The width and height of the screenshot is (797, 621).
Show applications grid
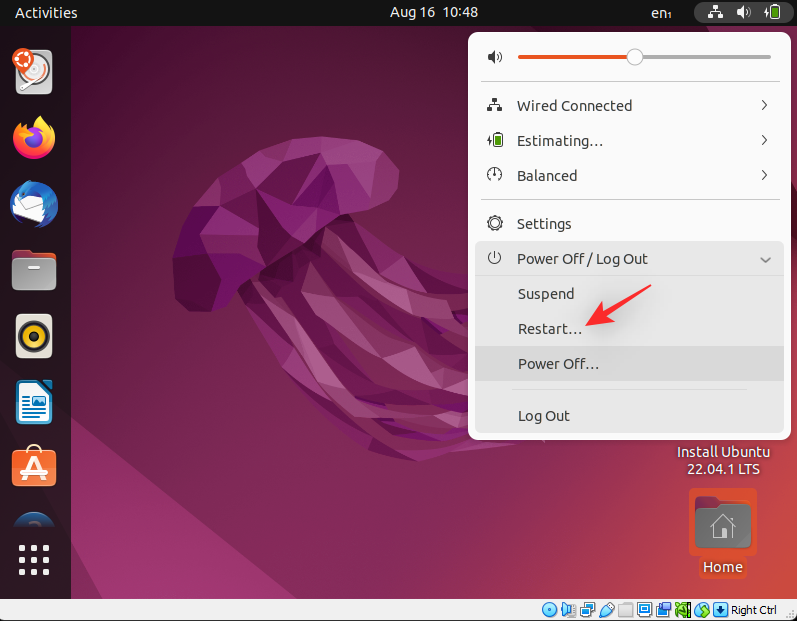click(x=34, y=560)
